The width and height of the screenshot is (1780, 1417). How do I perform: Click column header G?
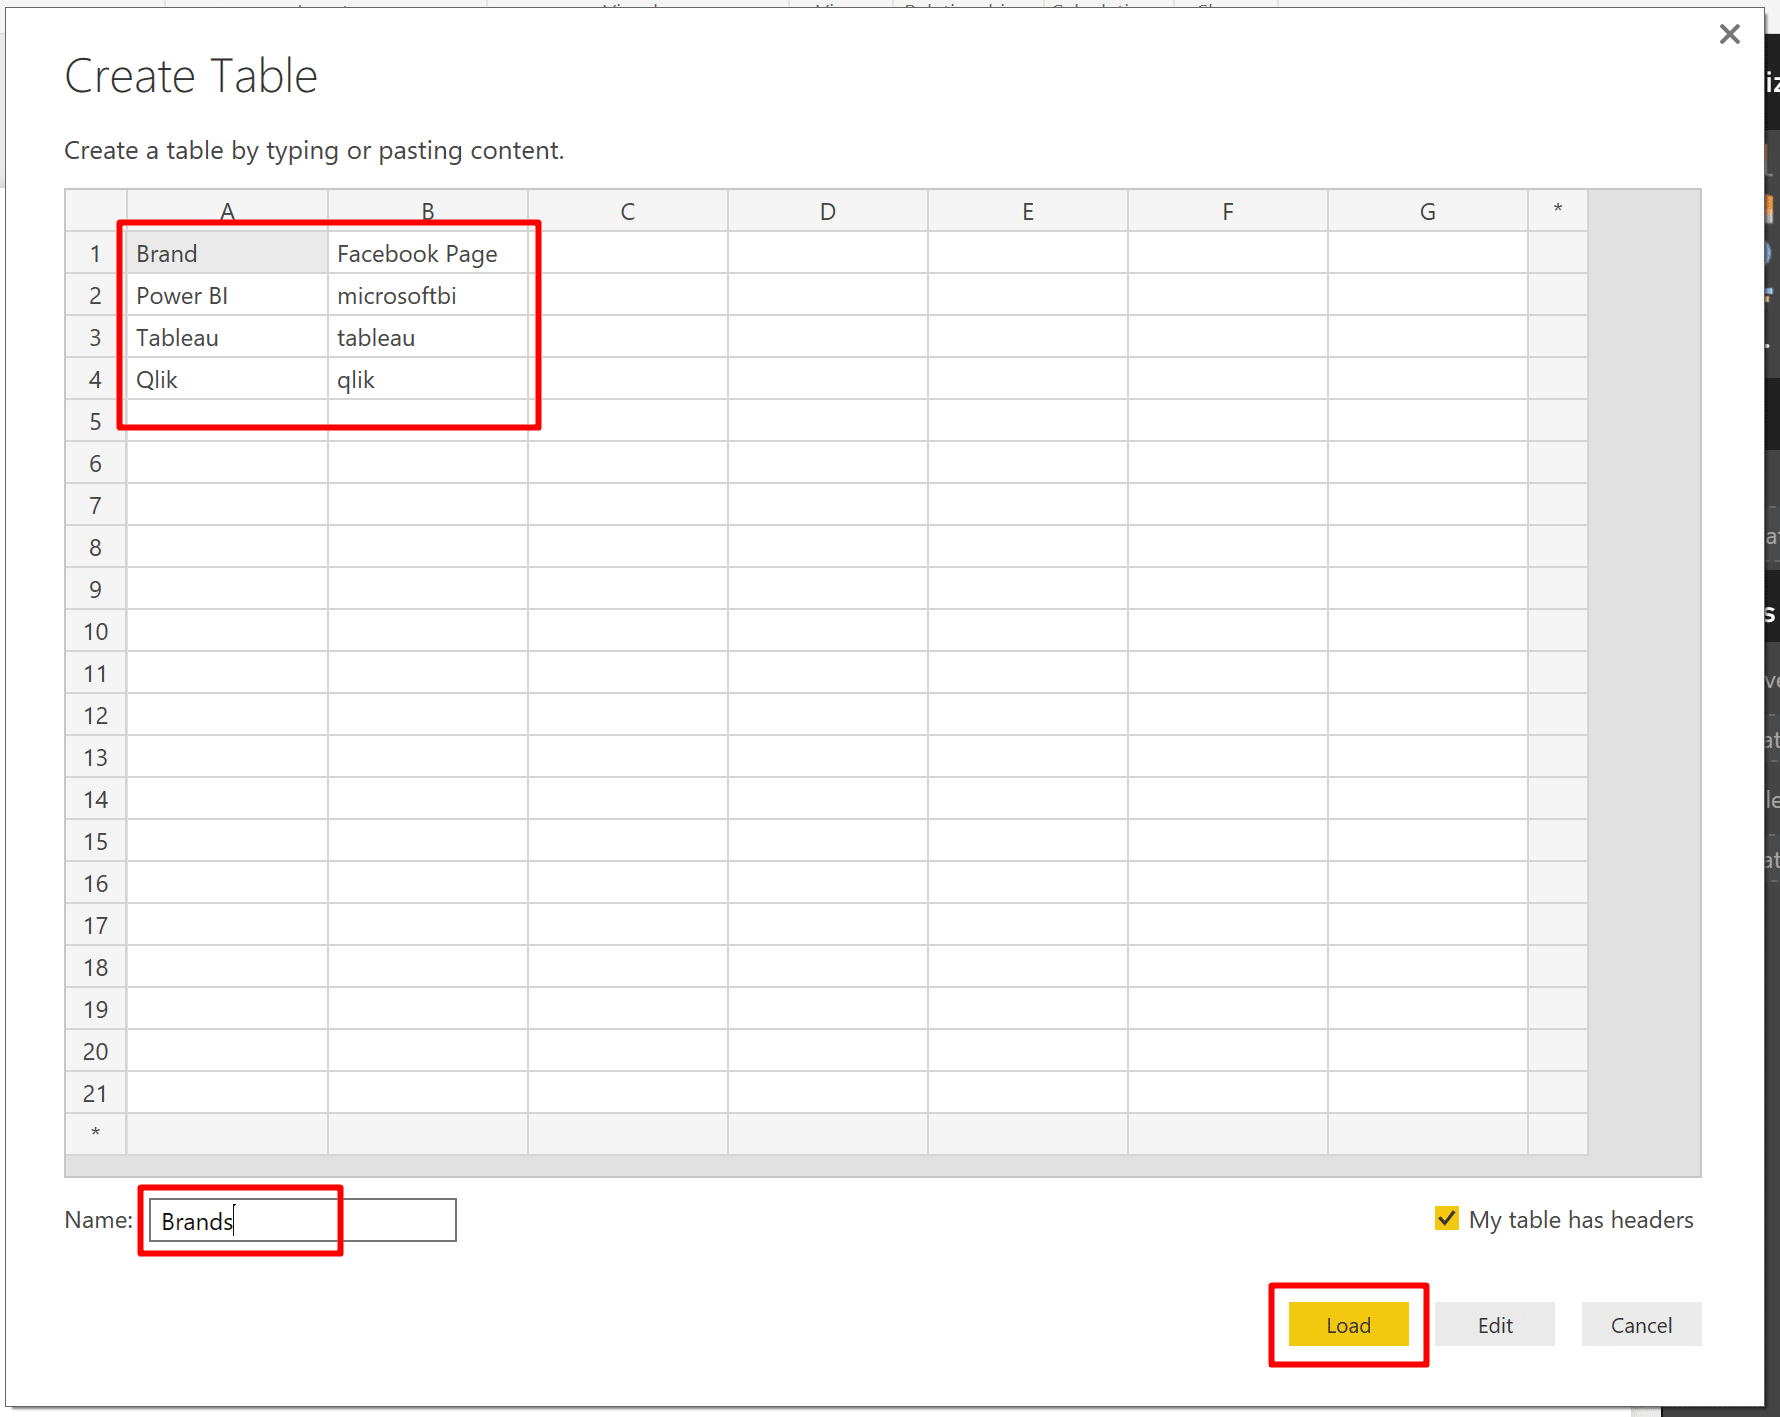coord(1428,211)
